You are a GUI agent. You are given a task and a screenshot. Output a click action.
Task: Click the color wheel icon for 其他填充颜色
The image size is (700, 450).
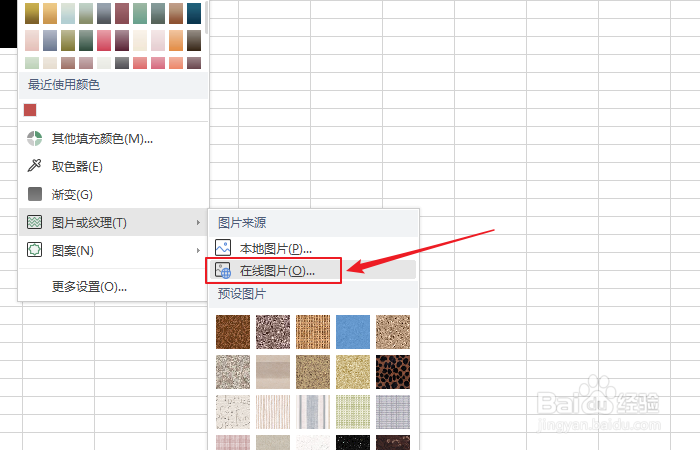coord(34,139)
